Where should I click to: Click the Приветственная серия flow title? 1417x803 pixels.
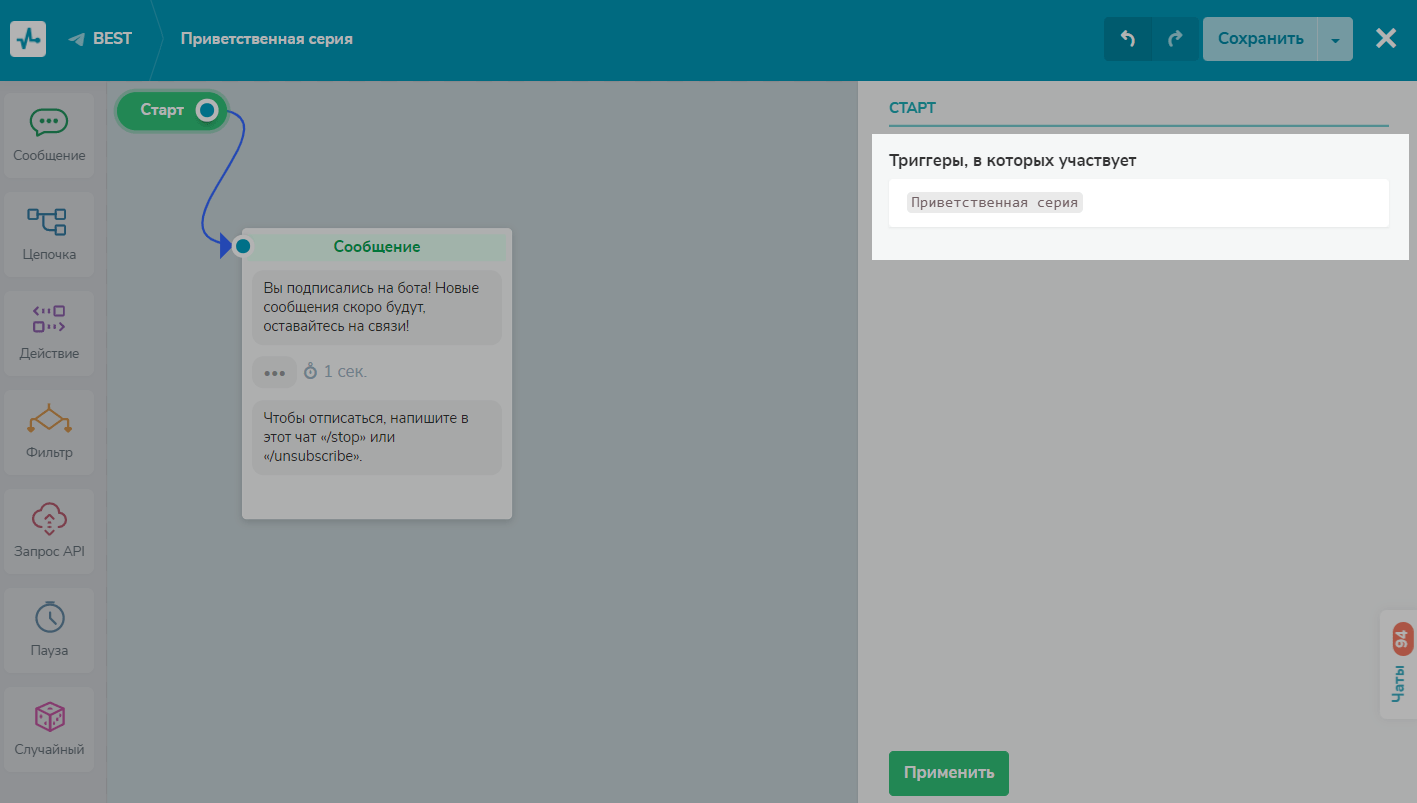click(x=266, y=39)
